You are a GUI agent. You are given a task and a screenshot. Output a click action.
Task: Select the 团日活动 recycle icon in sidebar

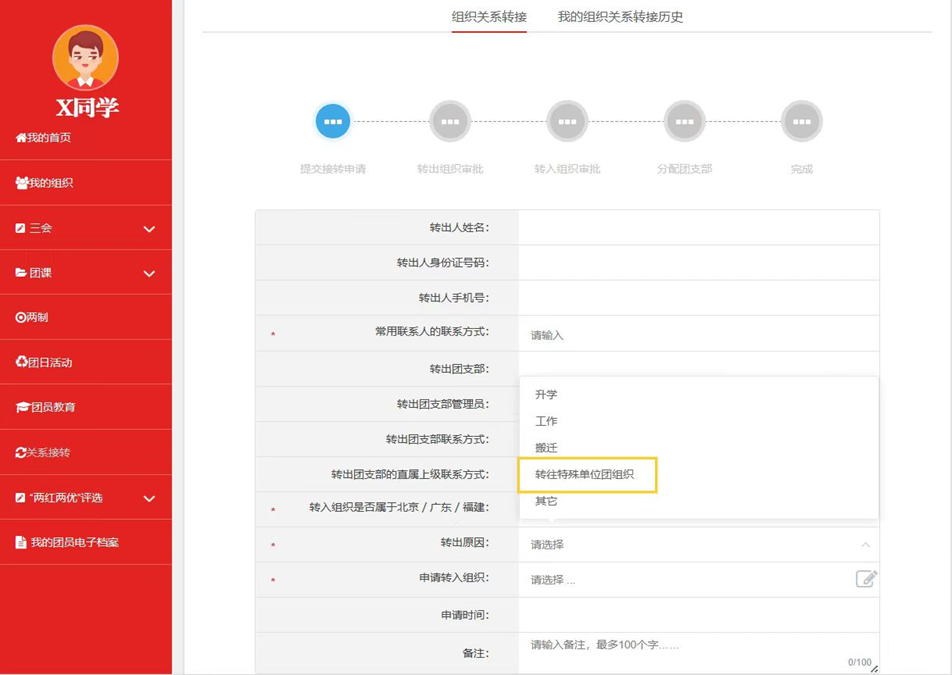pos(20,362)
